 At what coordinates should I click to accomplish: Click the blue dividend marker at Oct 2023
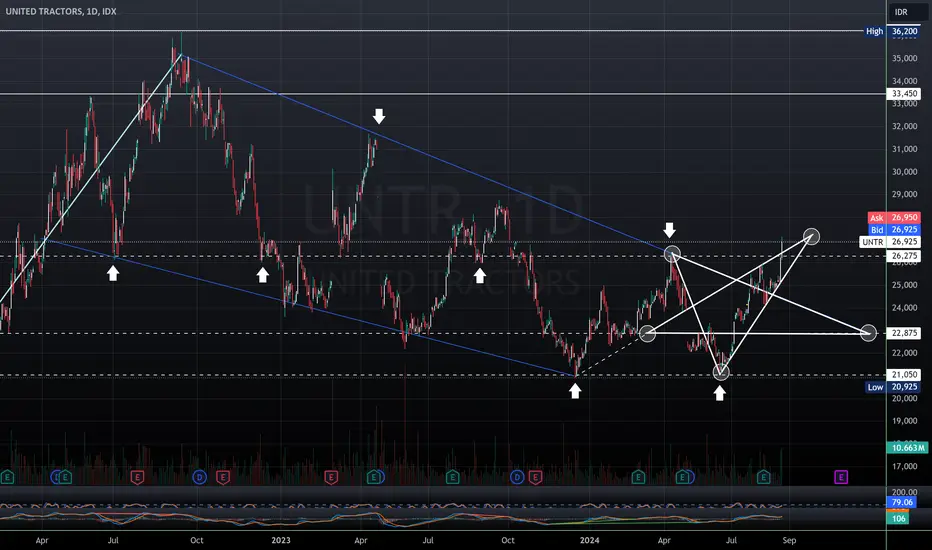[517, 477]
